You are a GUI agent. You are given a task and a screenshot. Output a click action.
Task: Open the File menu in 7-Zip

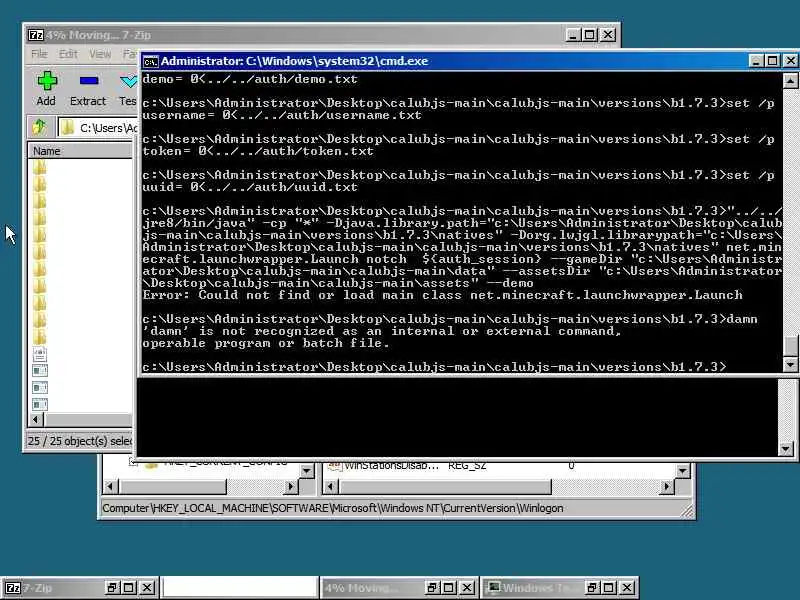tap(39, 54)
